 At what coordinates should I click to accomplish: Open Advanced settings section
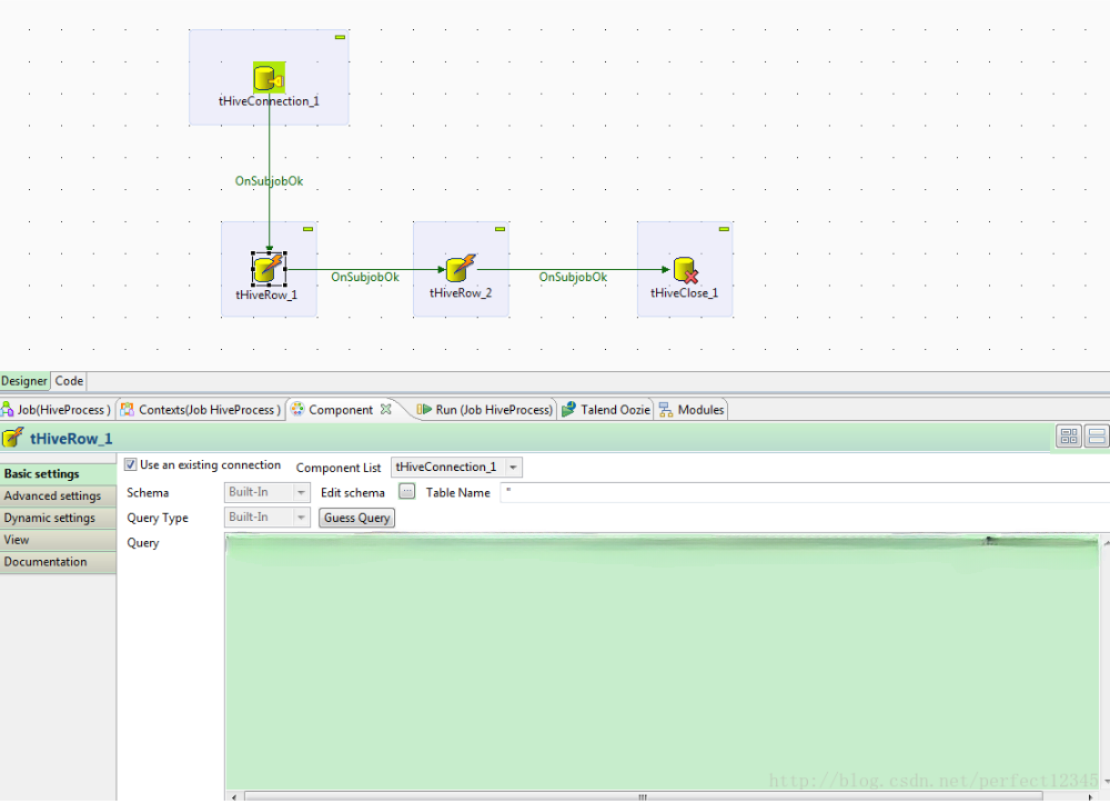(53, 496)
